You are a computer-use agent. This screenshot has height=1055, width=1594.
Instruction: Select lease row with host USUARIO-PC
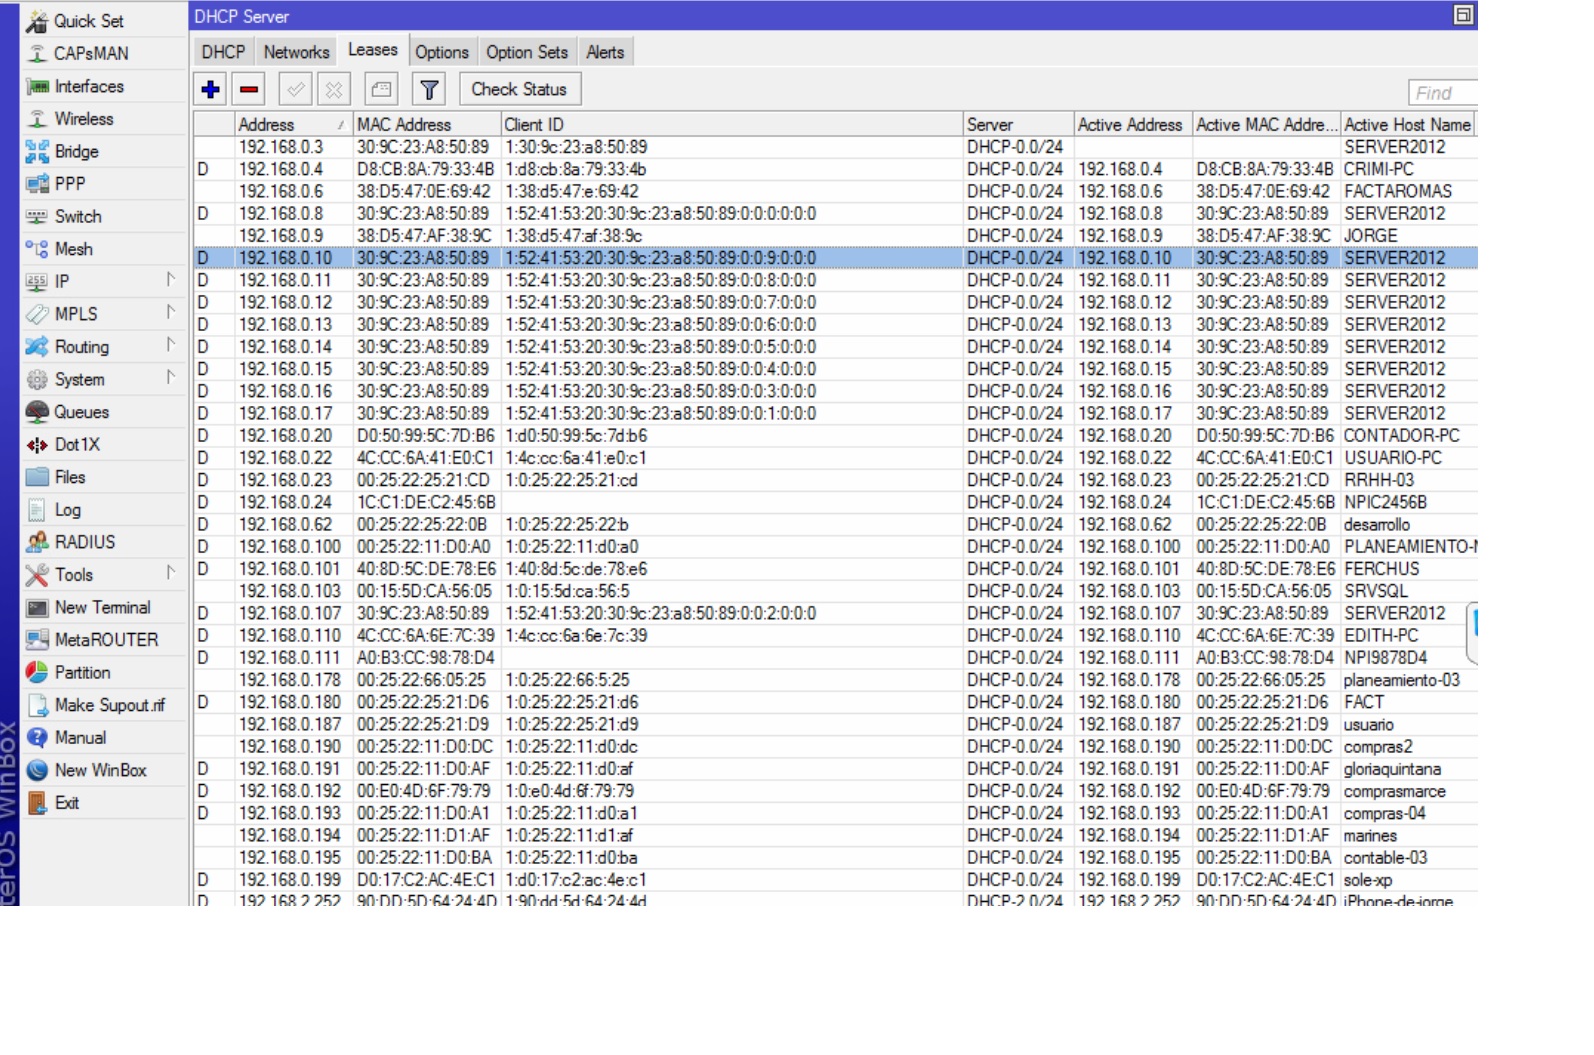click(835, 458)
